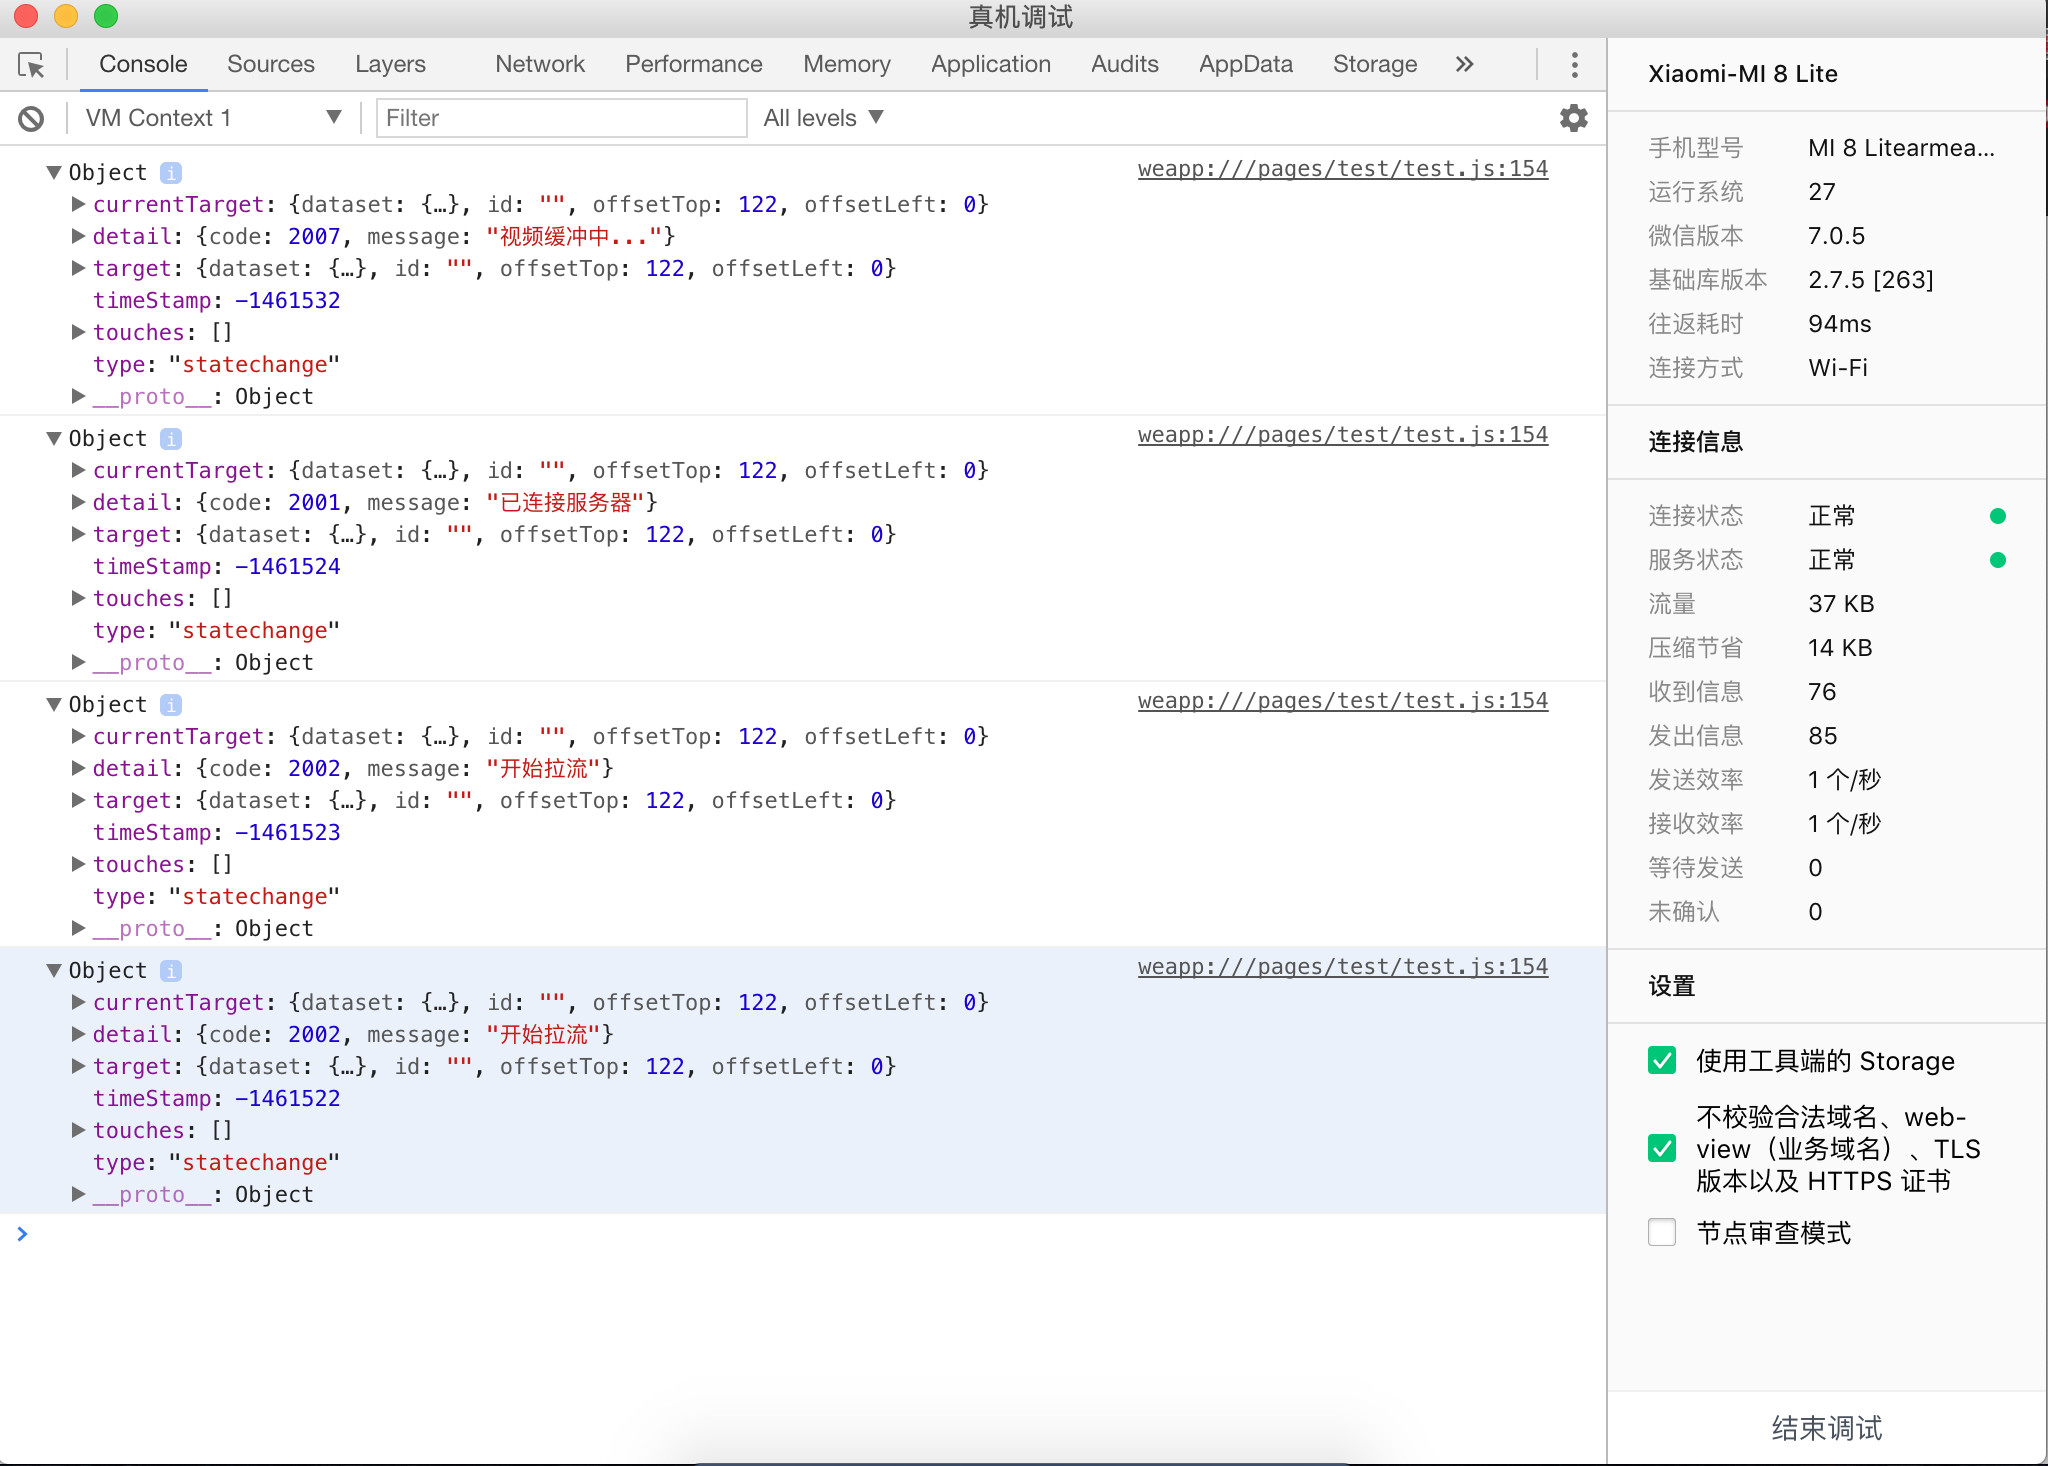Click the 连接信息 section header
2048x1466 pixels.
[1695, 442]
